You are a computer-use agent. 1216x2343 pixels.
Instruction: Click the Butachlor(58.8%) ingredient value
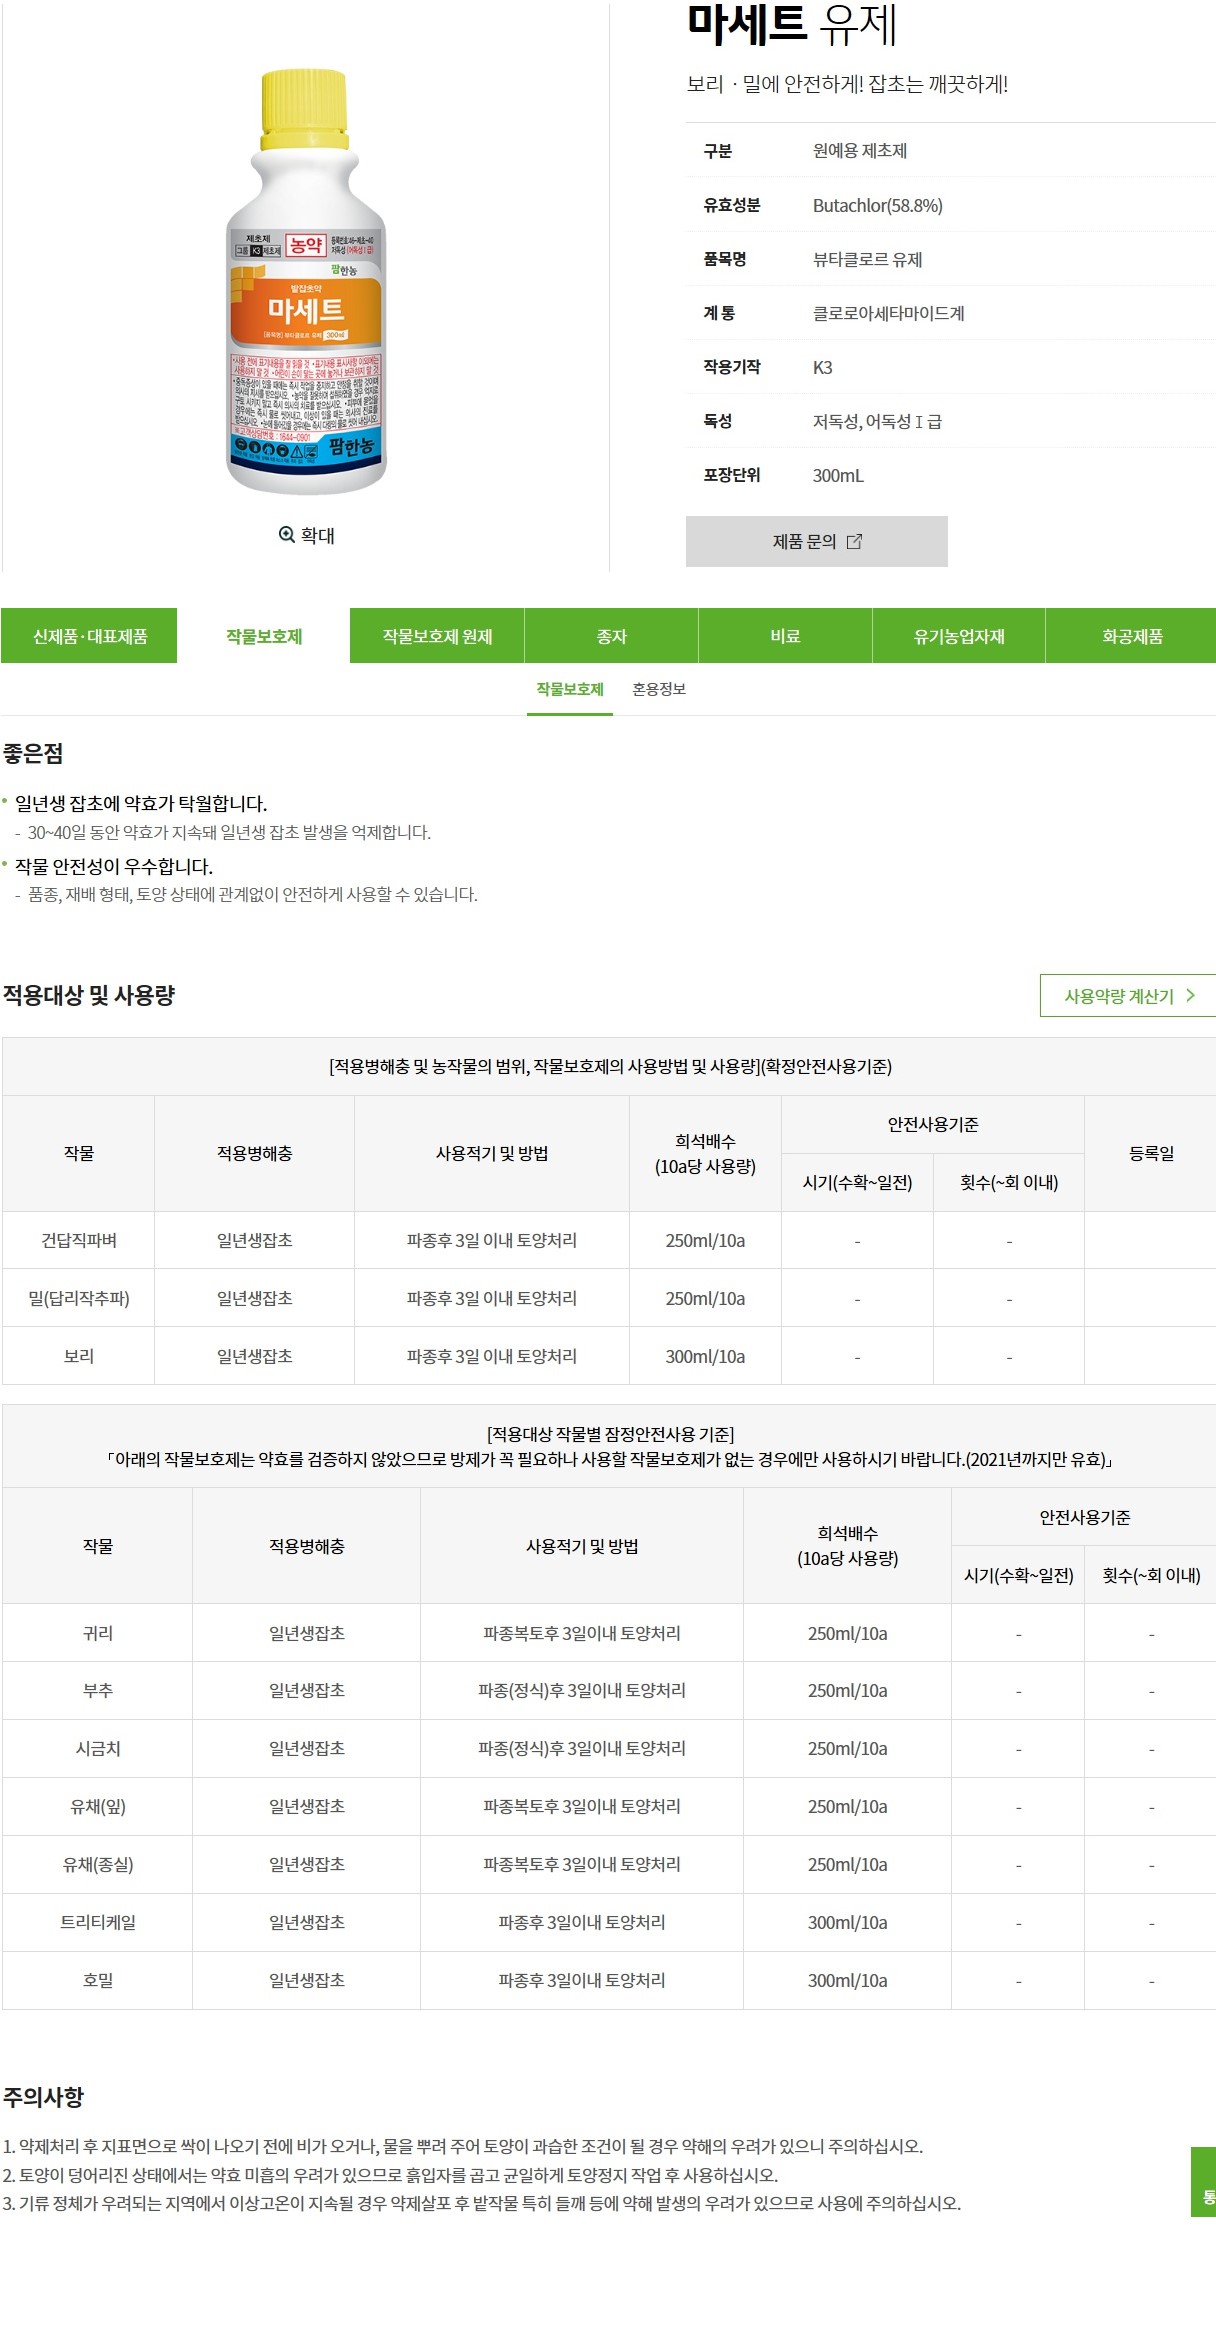pyautogui.click(x=877, y=205)
